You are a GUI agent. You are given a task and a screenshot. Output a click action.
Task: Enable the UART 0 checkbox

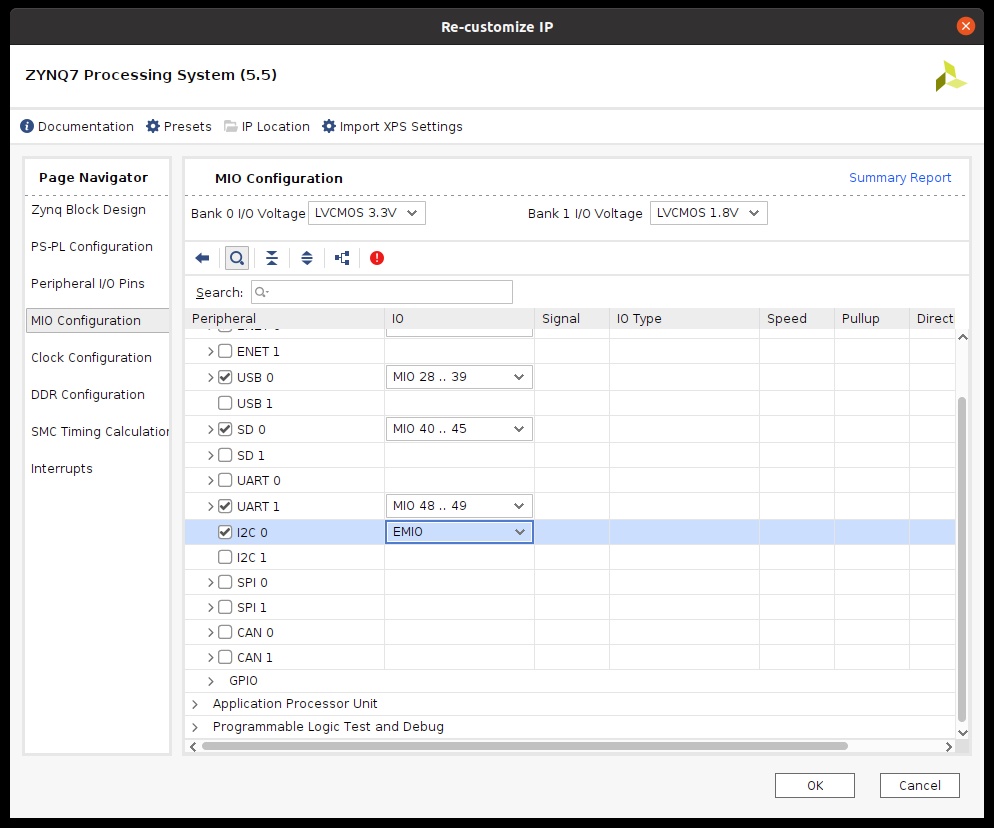point(225,481)
